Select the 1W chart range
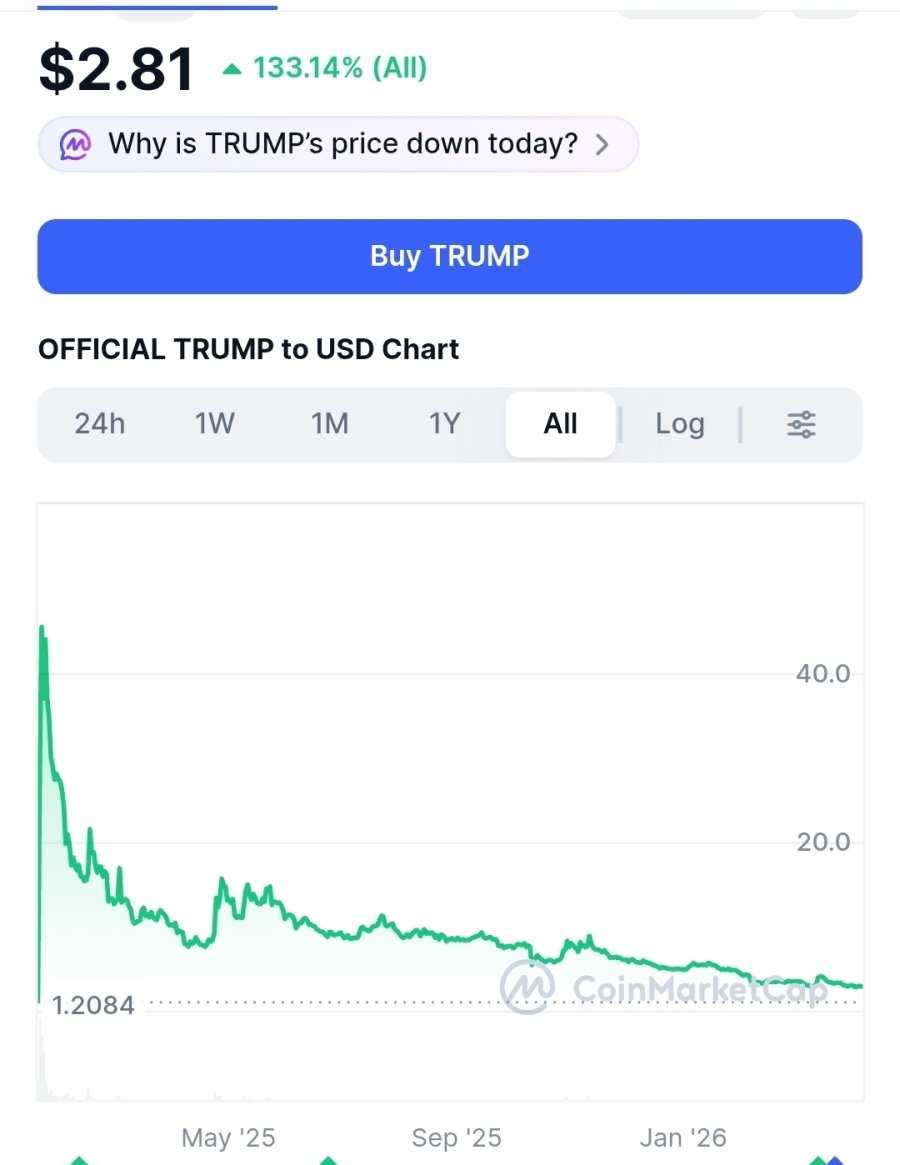Viewport: 900px width, 1165px height. pos(215,424)
